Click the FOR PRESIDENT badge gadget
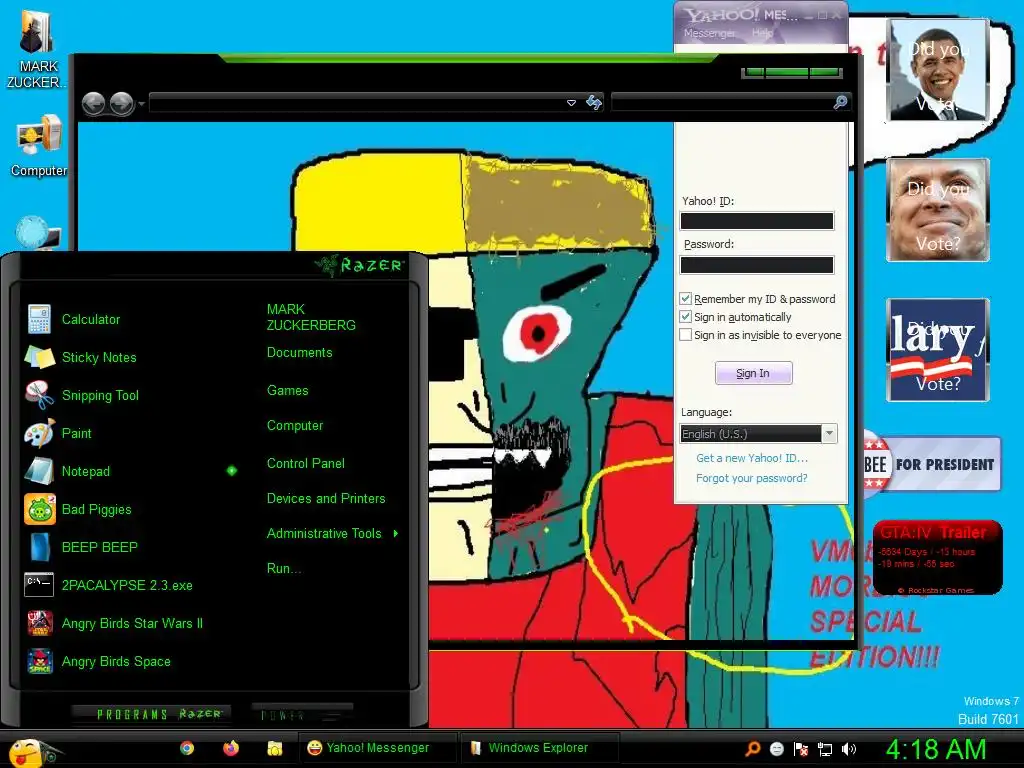The width and height of the screenshot is (1024, 768). coord(933,464)
